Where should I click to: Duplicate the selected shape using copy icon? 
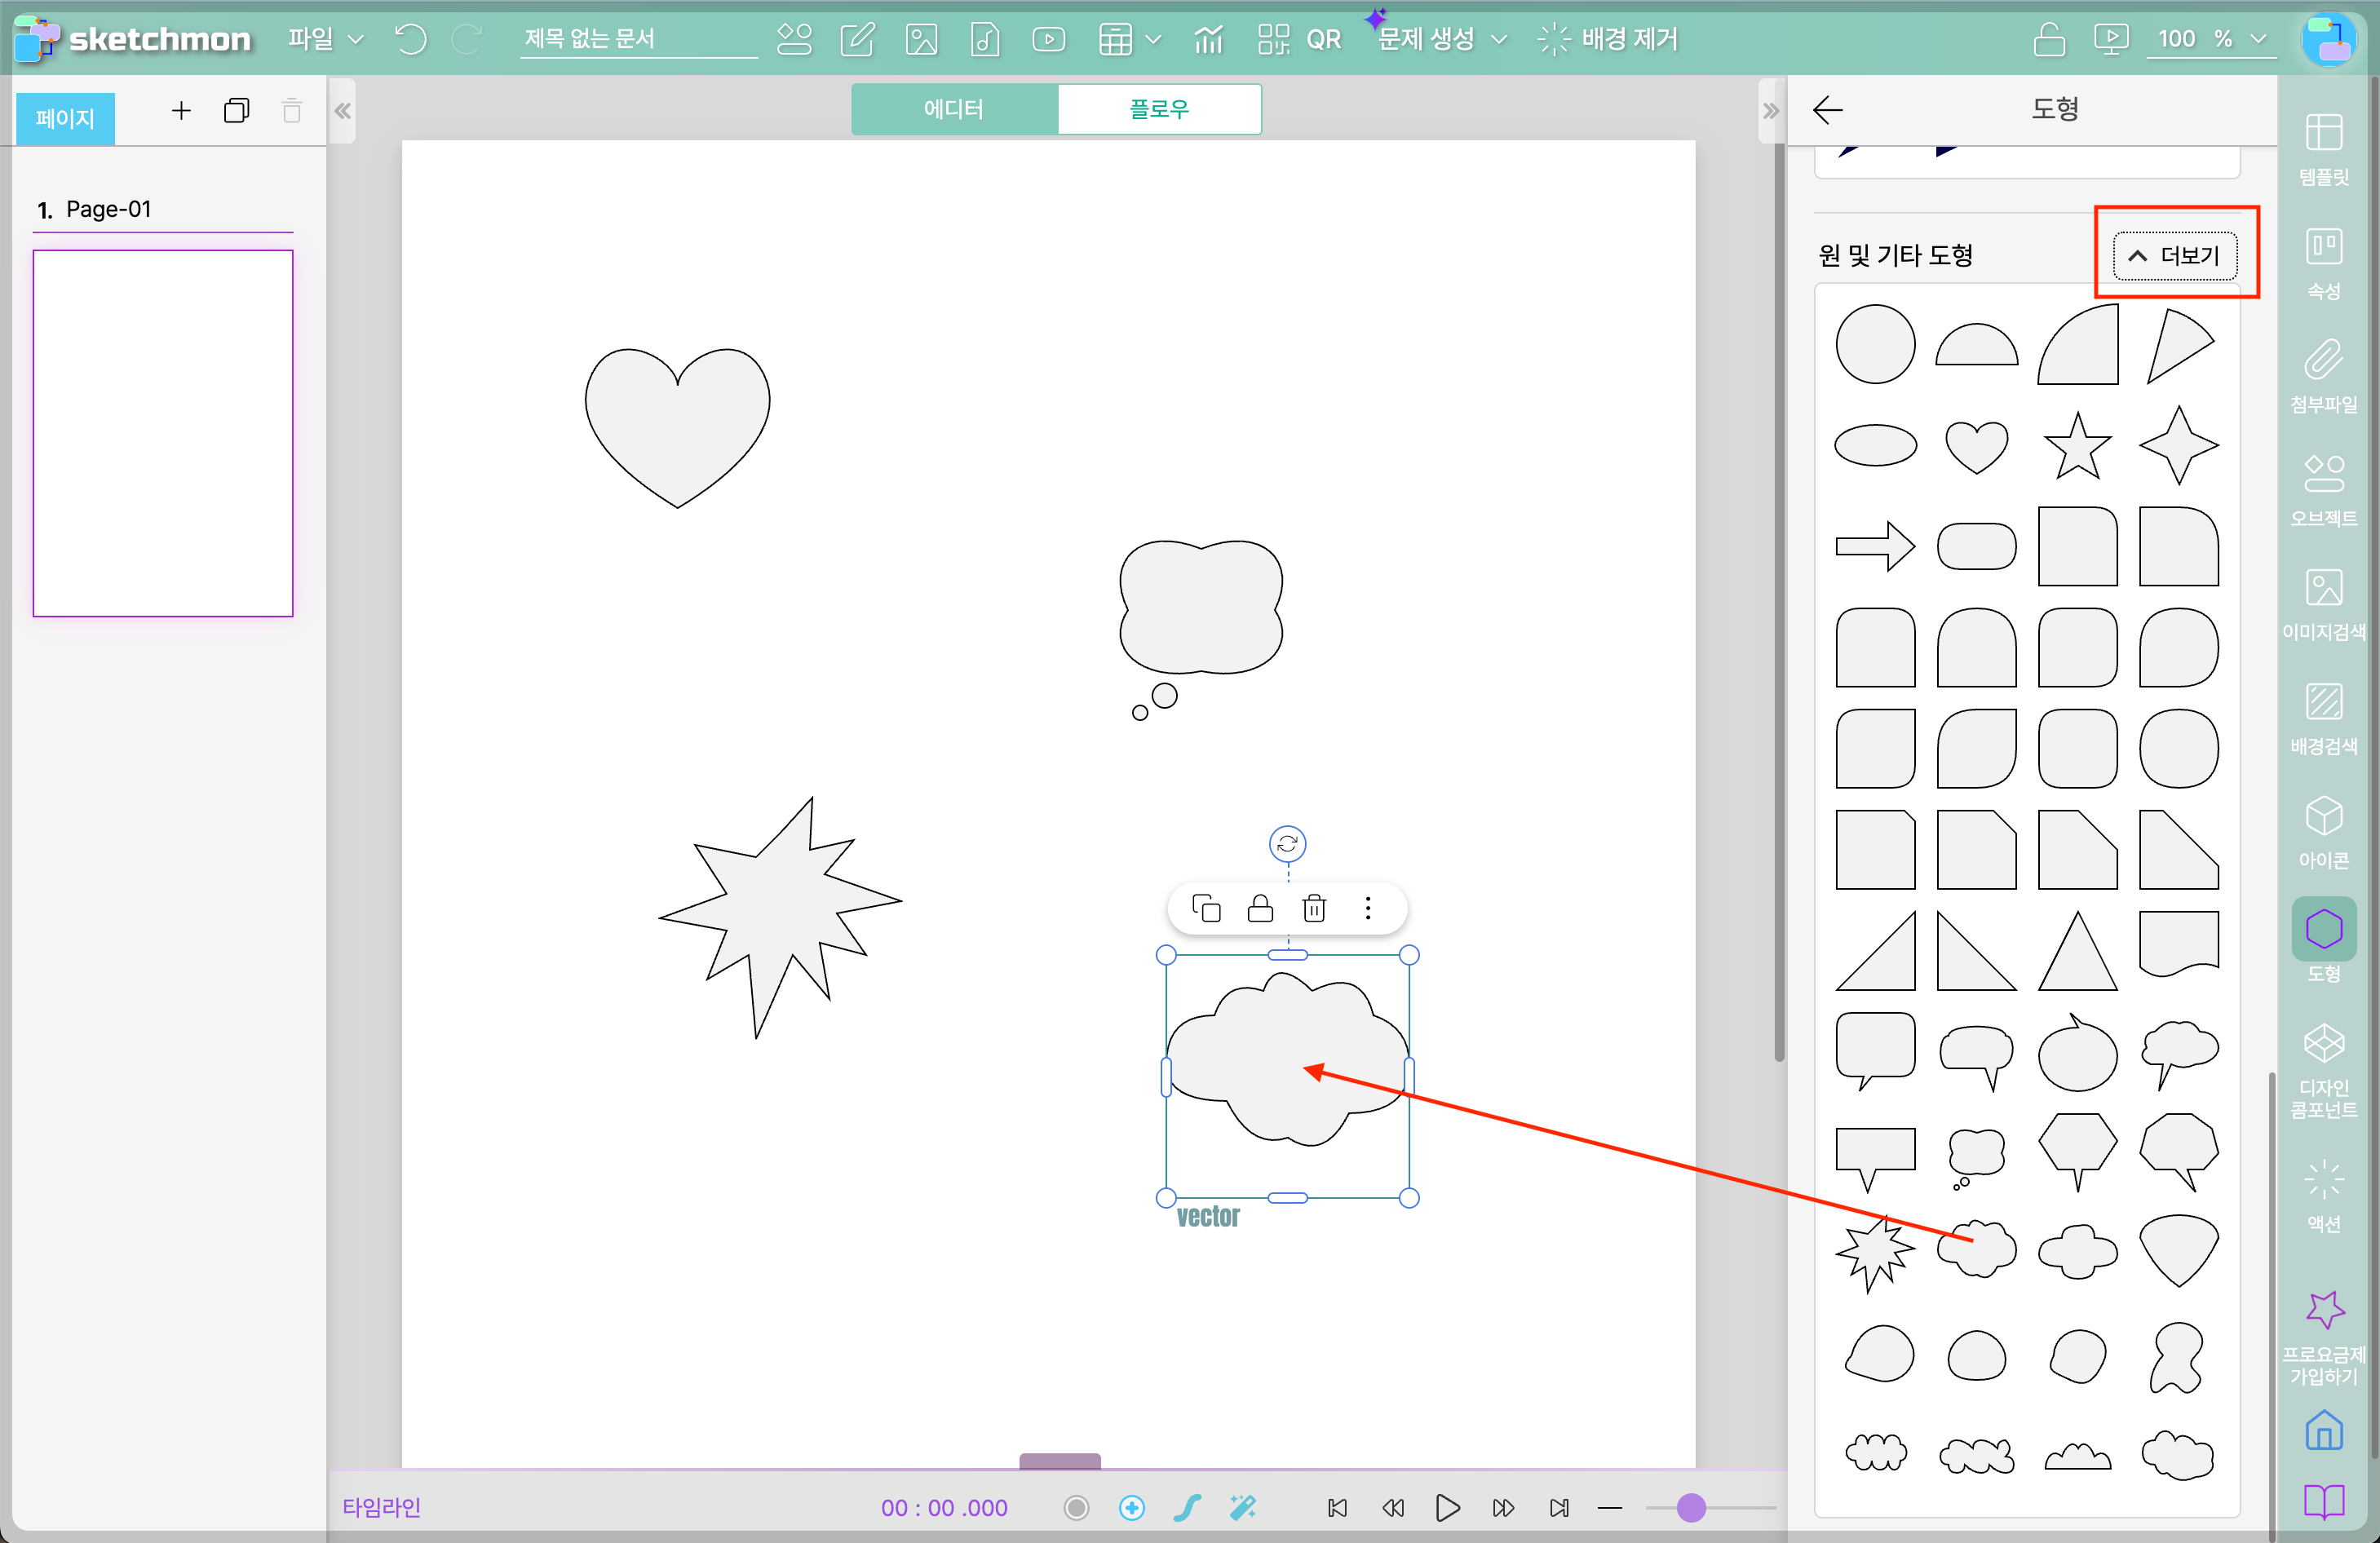coord(1206,908)
